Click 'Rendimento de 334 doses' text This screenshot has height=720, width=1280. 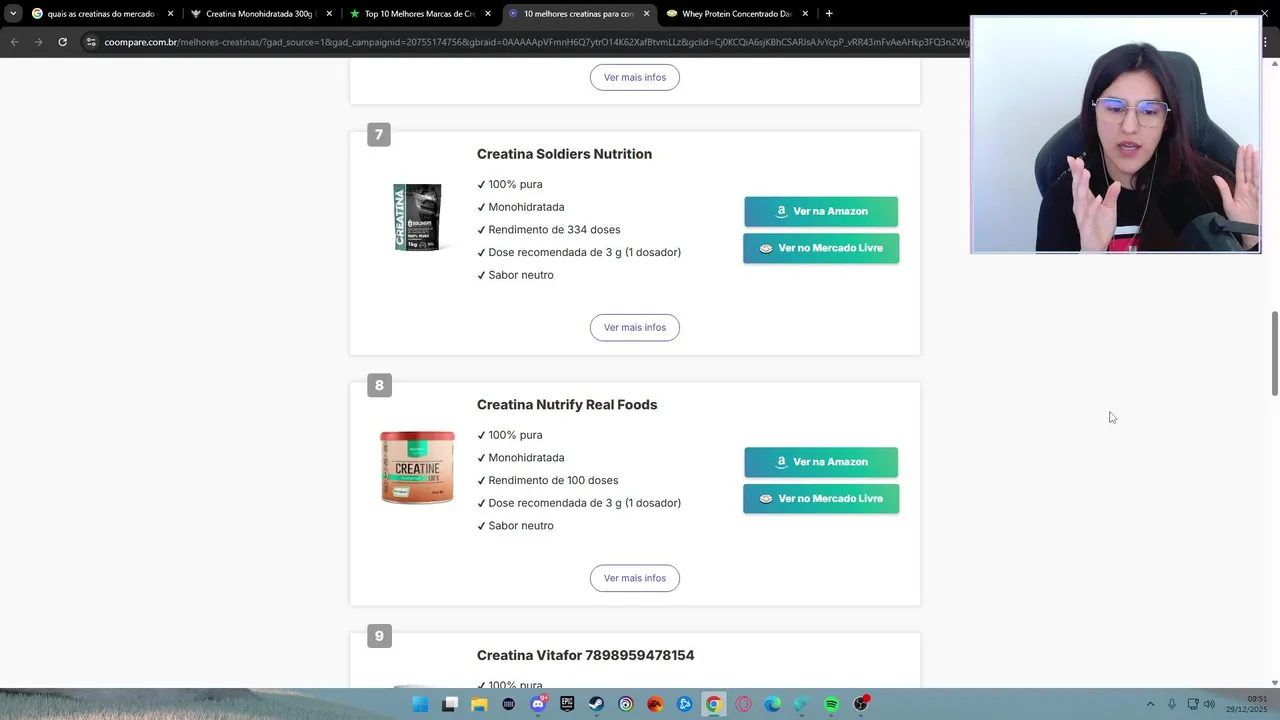point(554,230)
